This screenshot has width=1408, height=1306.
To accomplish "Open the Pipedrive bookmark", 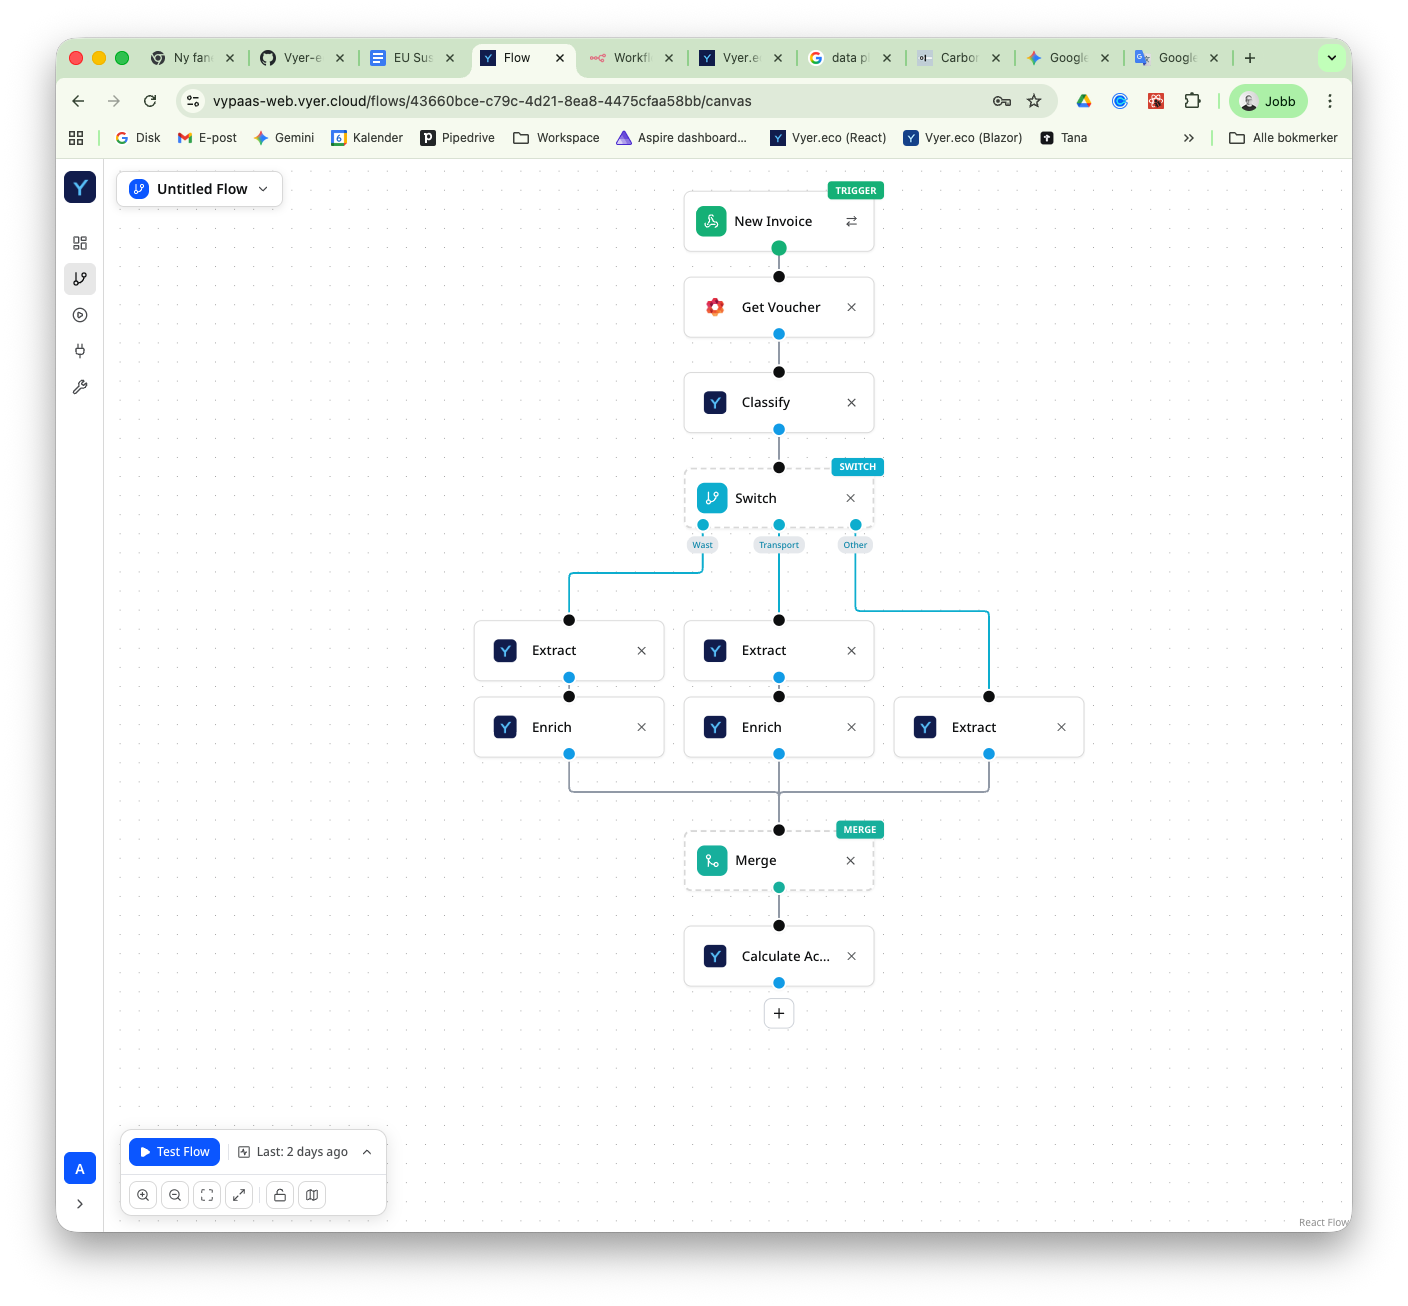I will click(x=457, y=138).
